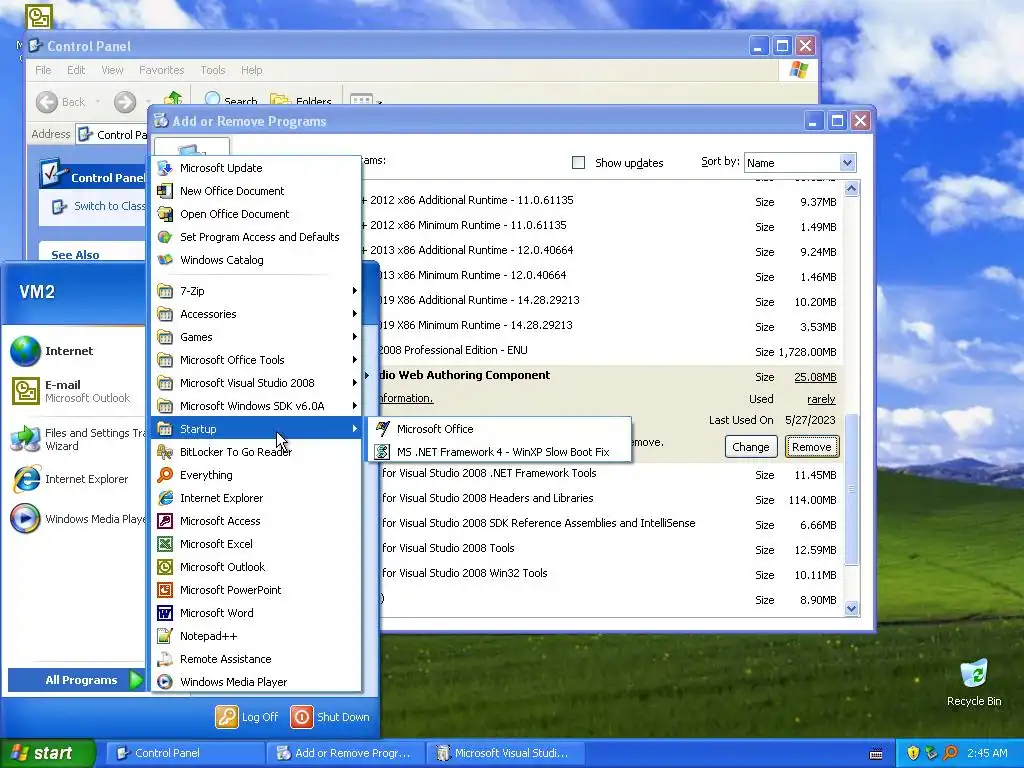Select the Visual Studio 2008 Headers and Libraries row

pos(611,499)
